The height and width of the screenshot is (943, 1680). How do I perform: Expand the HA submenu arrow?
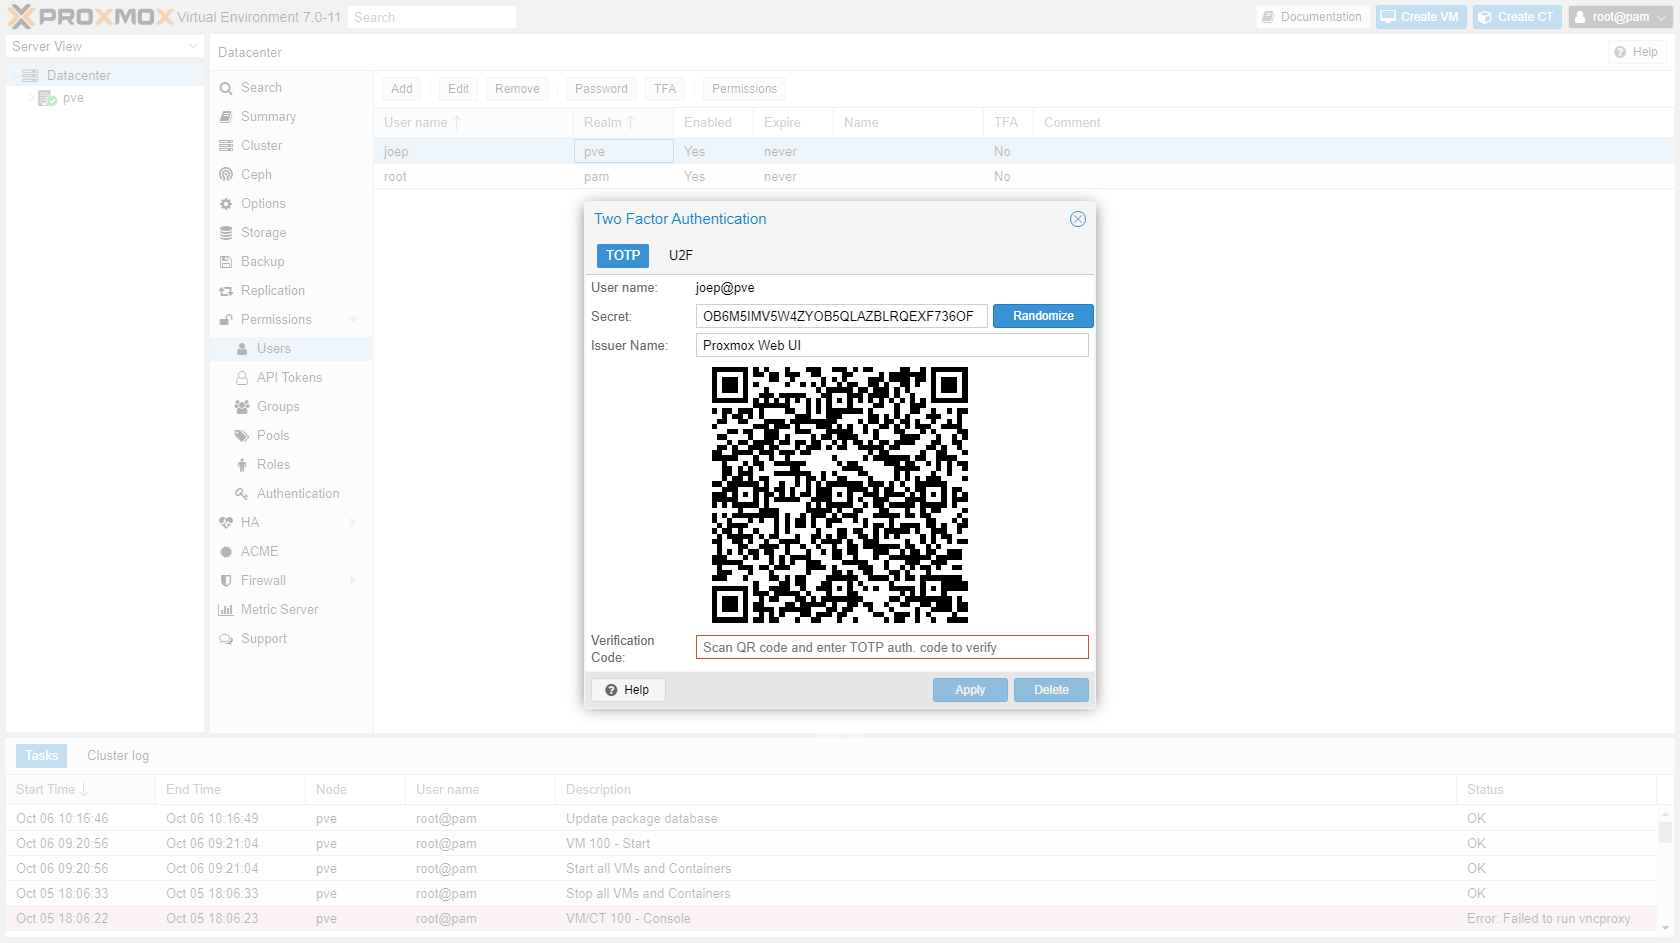coord(354,523)
